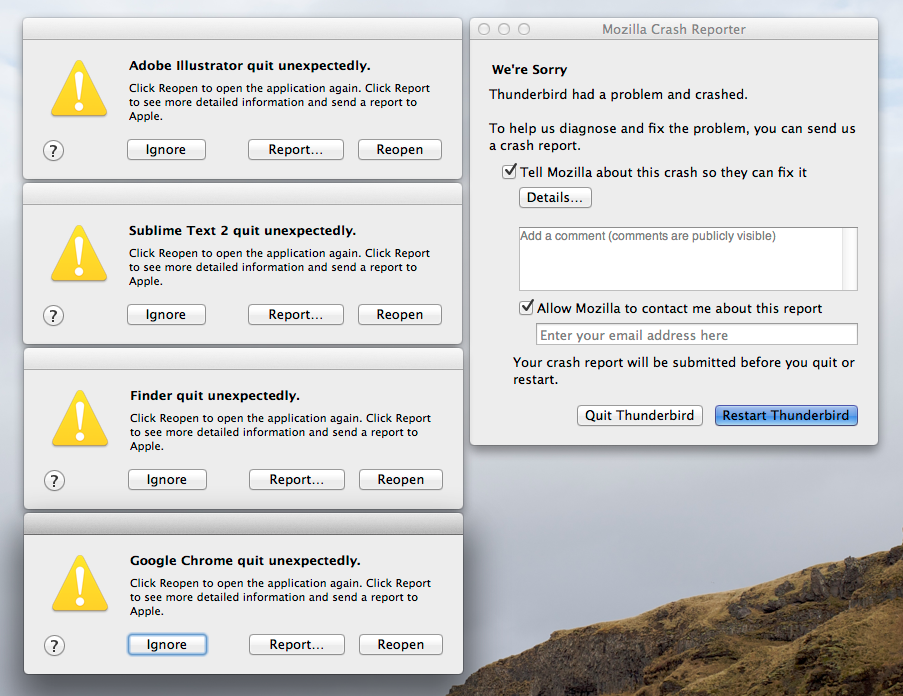Click the email address input field
Screen dimensions: 903x696
point(697,334)
